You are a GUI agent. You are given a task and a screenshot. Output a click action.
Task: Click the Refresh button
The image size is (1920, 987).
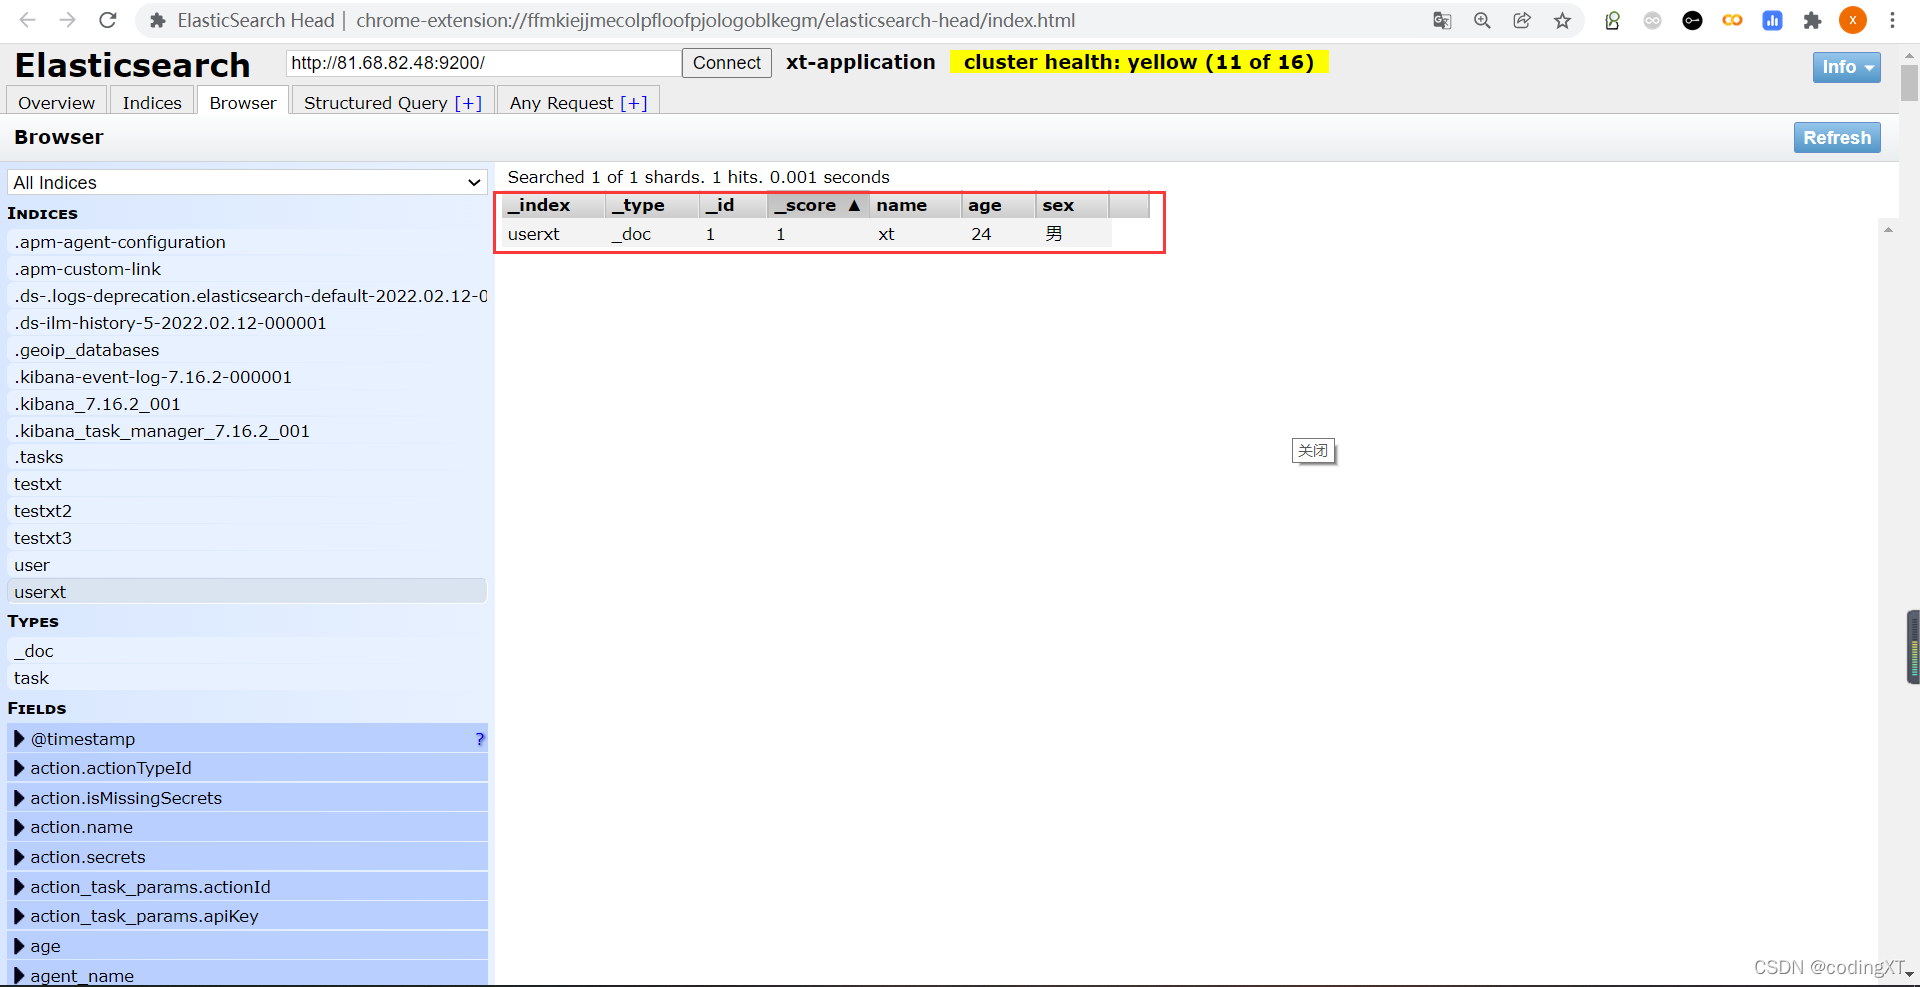coord(1837,138)
